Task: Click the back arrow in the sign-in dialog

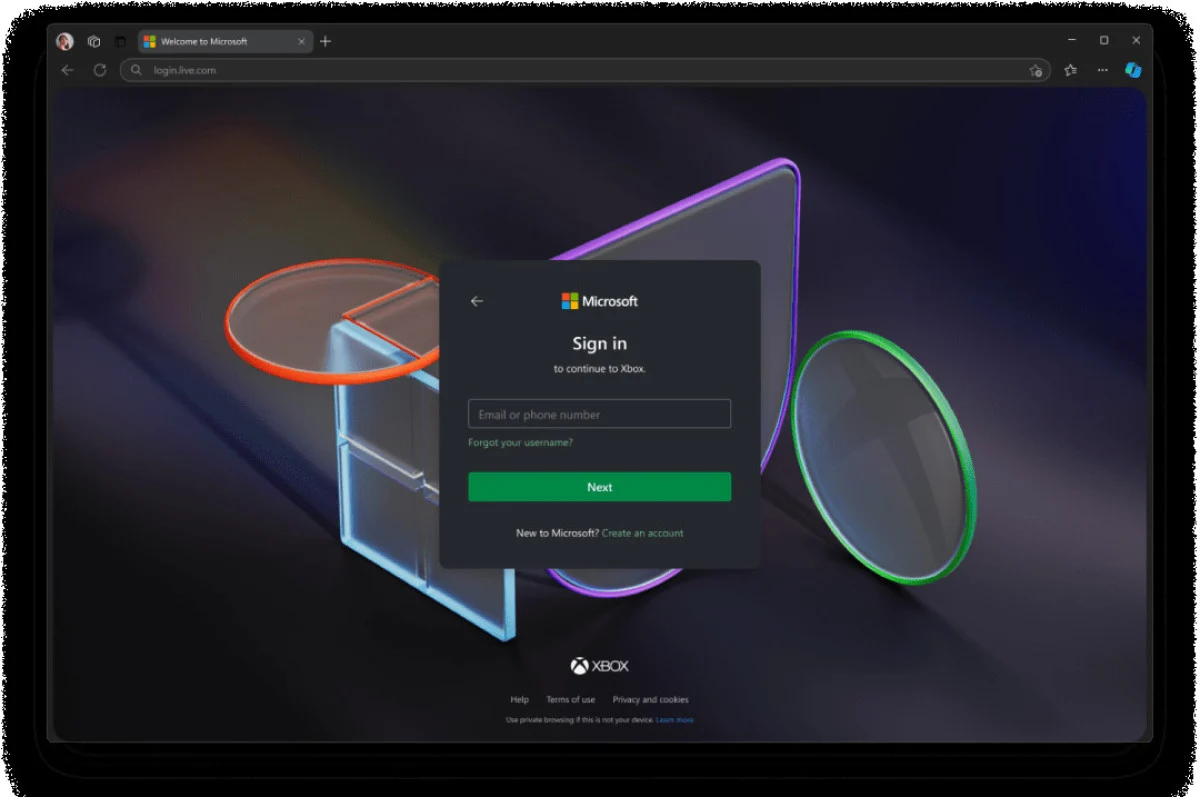Action: point(477,301)
